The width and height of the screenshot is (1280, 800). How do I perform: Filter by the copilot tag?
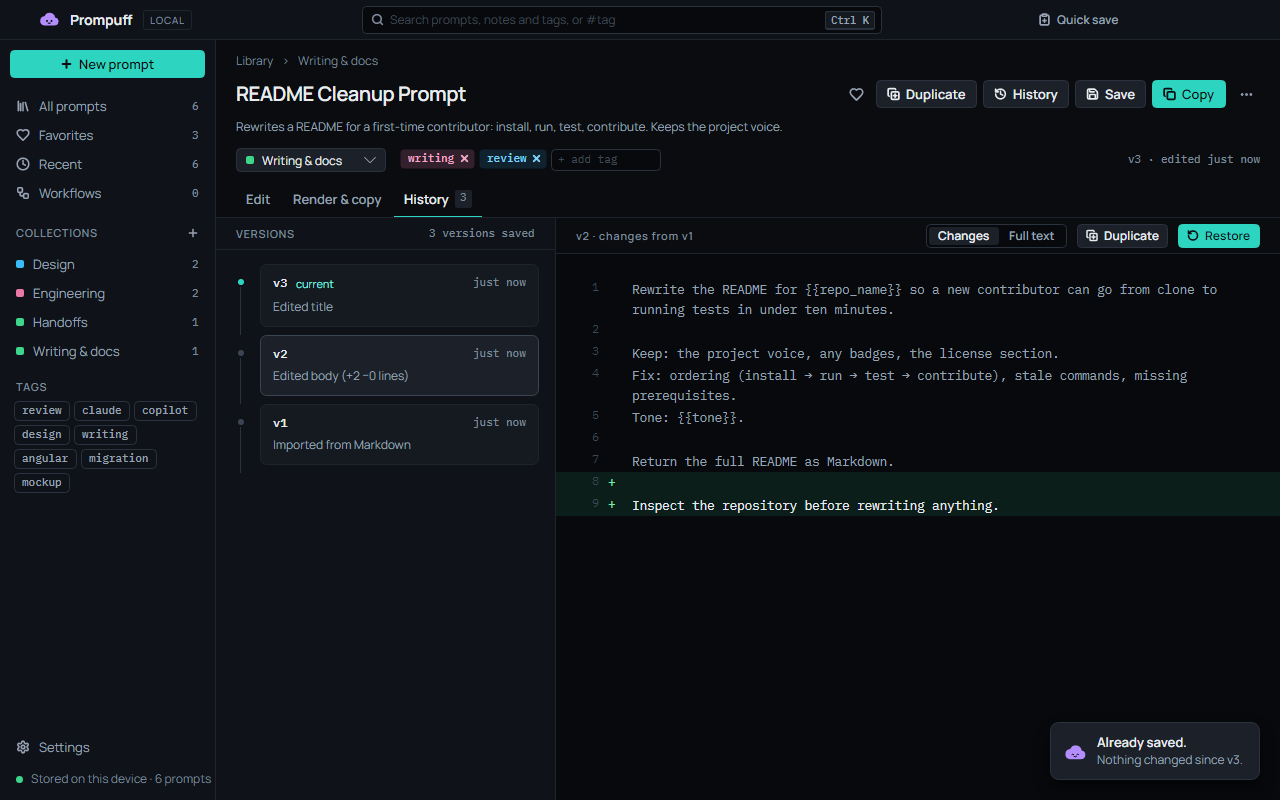165,410
